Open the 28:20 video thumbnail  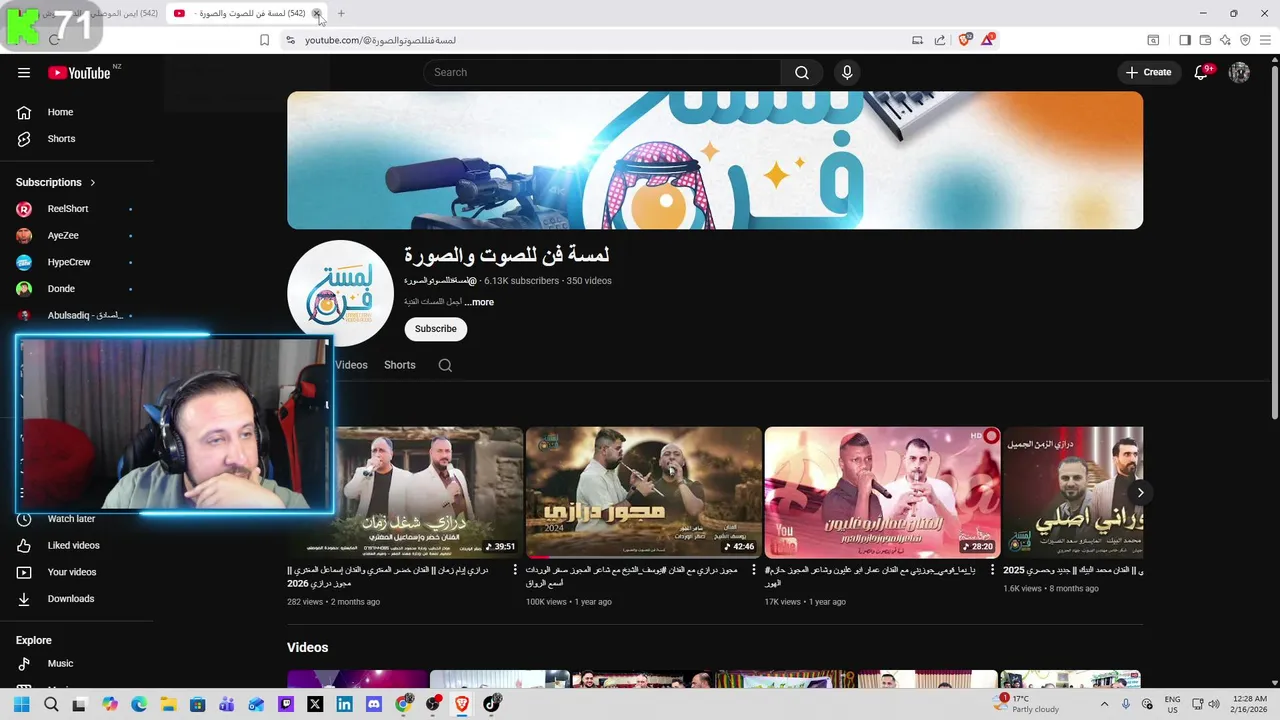point(883,492)
